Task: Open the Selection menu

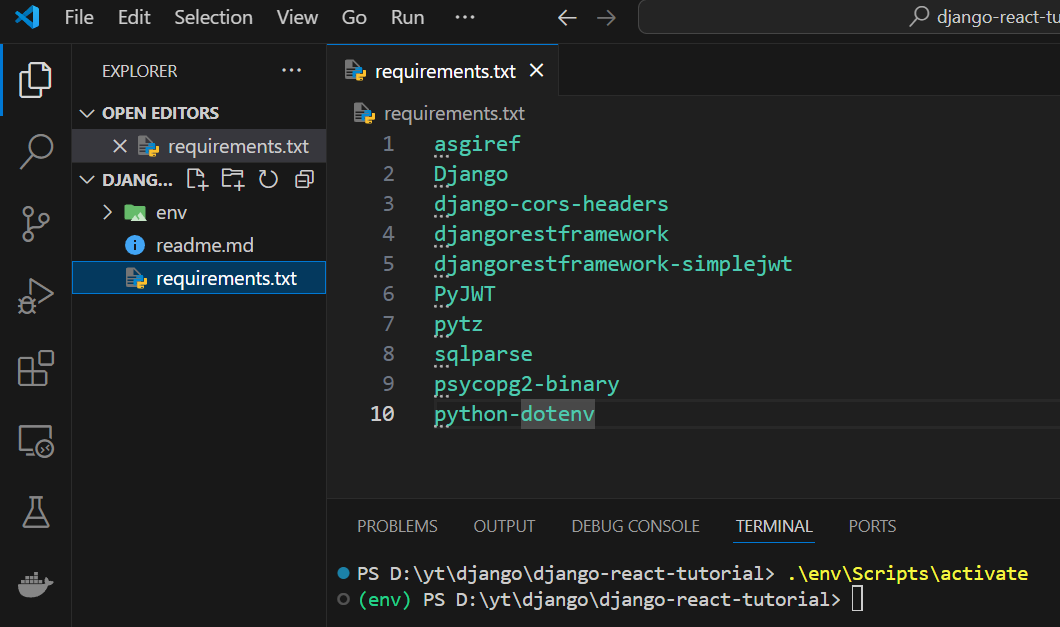Action: pos(213,18)
